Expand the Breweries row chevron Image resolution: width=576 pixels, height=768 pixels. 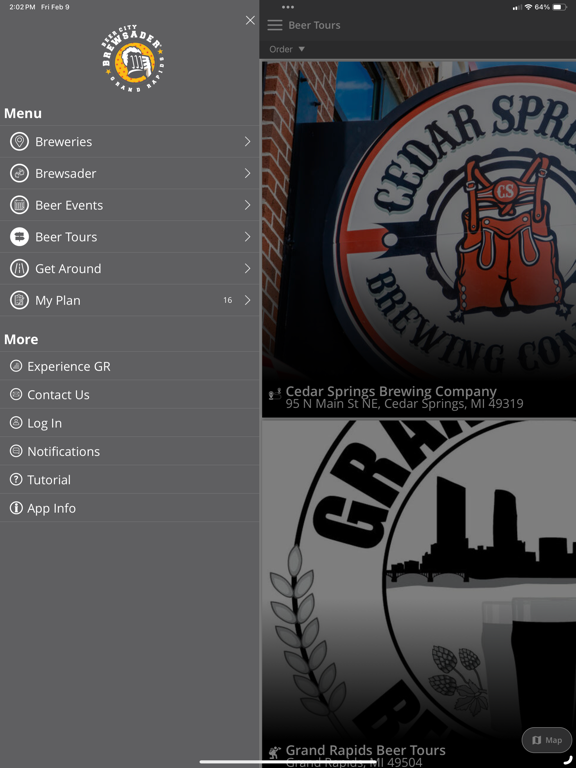click(x=247, y=142)
